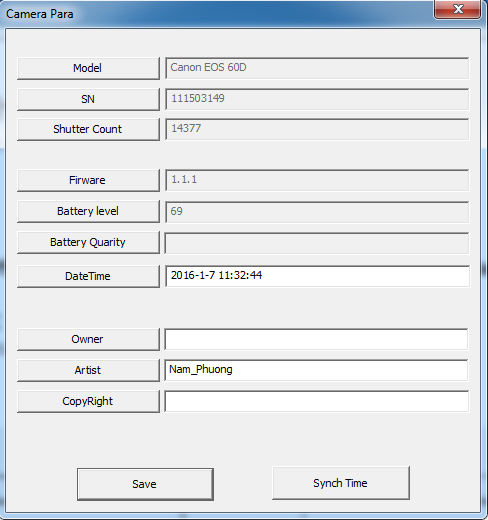This screenshot has width=488, height=520.
Task: Click the CopyRight label button
Action: pos(88,401)
